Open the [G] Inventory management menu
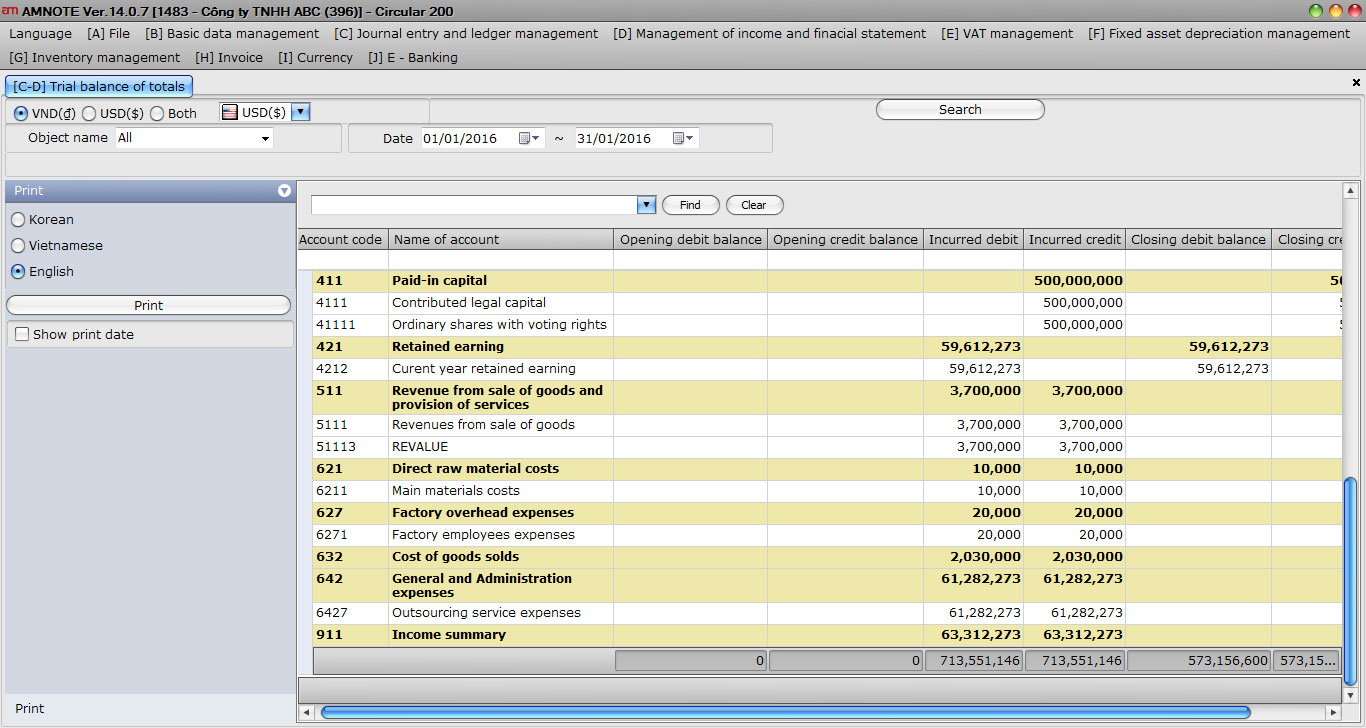This screenshot has height=728, width=1366. pyautogui.click(x=95, y=58)
